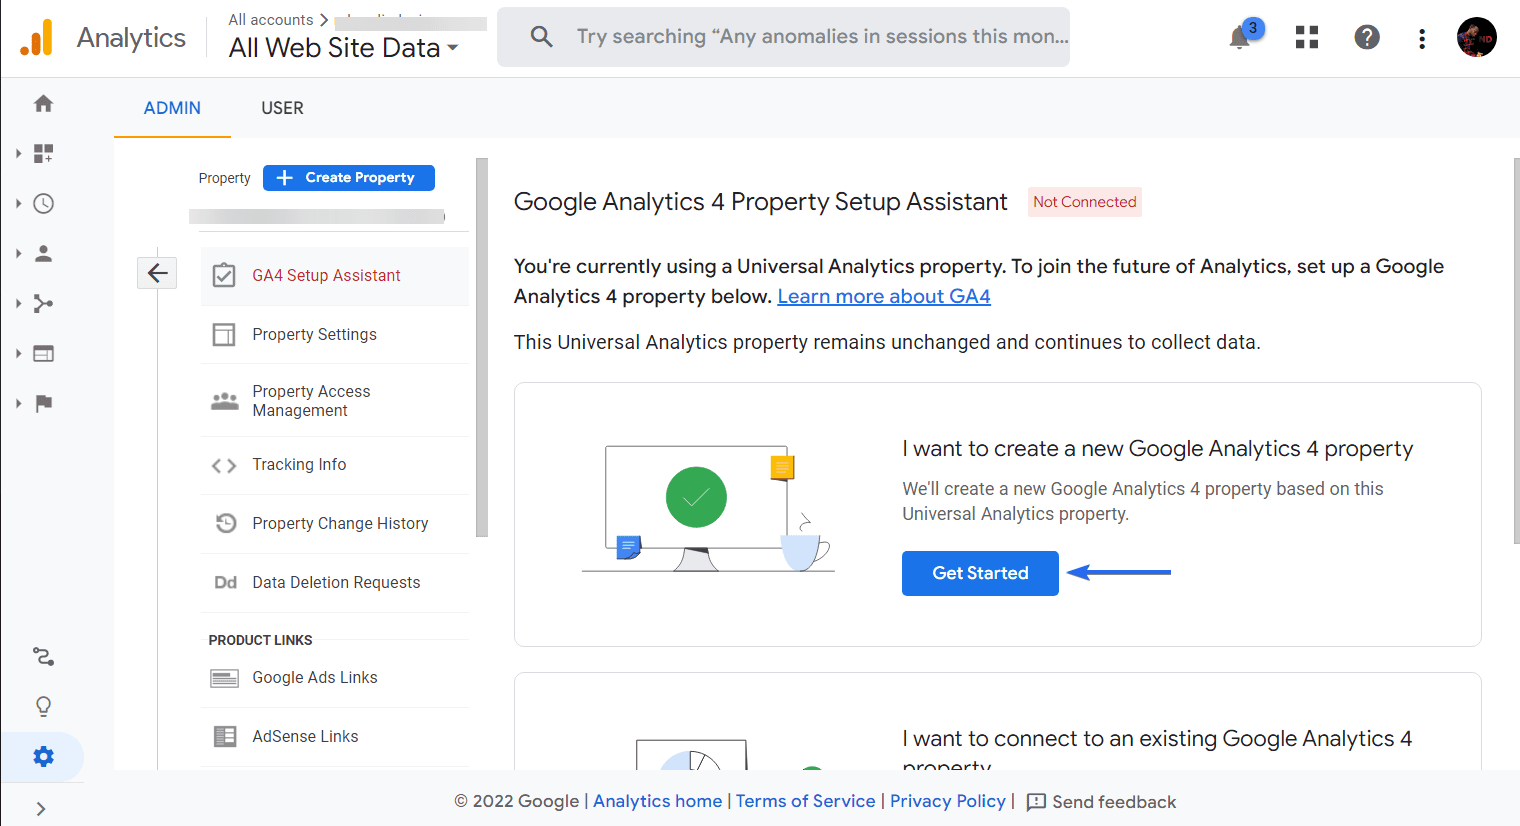This screenshot has width=1520, height=826.
Task: Open the Home icon in sidebar
Action: (x=43, y=103)
